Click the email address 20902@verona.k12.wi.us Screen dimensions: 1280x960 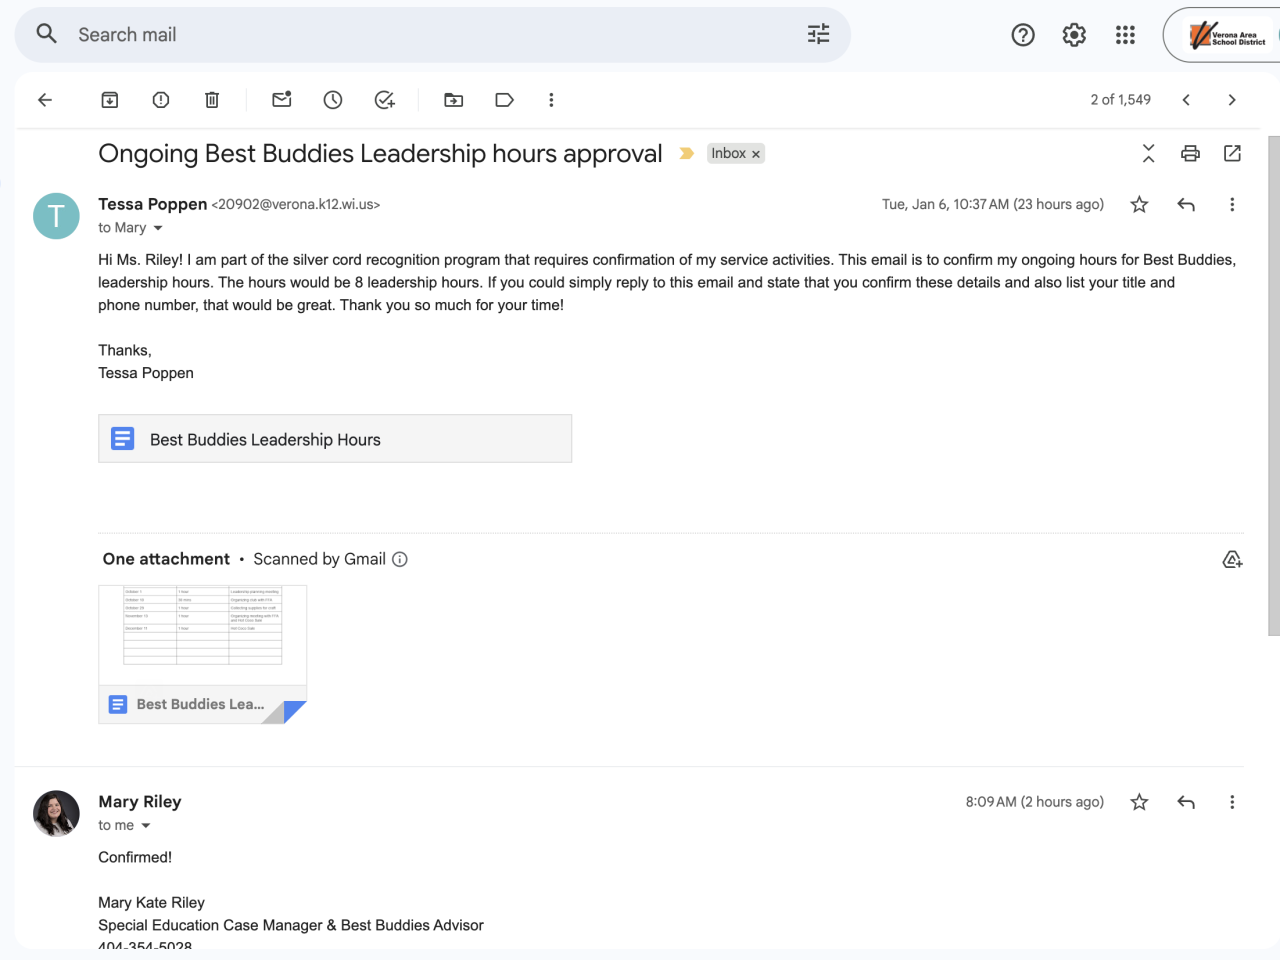[x=296, y=204]
